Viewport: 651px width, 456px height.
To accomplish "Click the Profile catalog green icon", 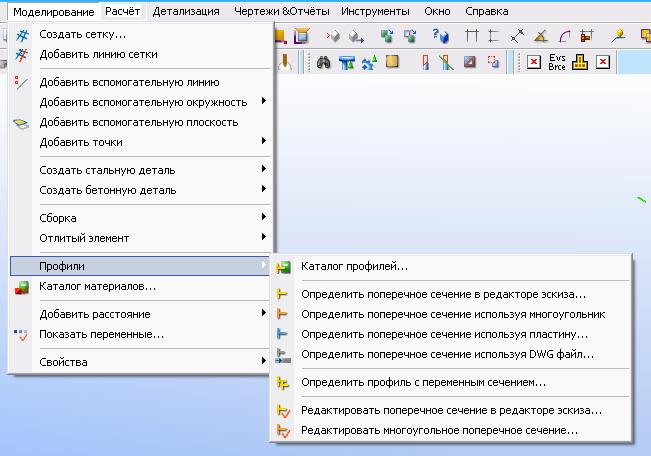I will coord(283,267).
